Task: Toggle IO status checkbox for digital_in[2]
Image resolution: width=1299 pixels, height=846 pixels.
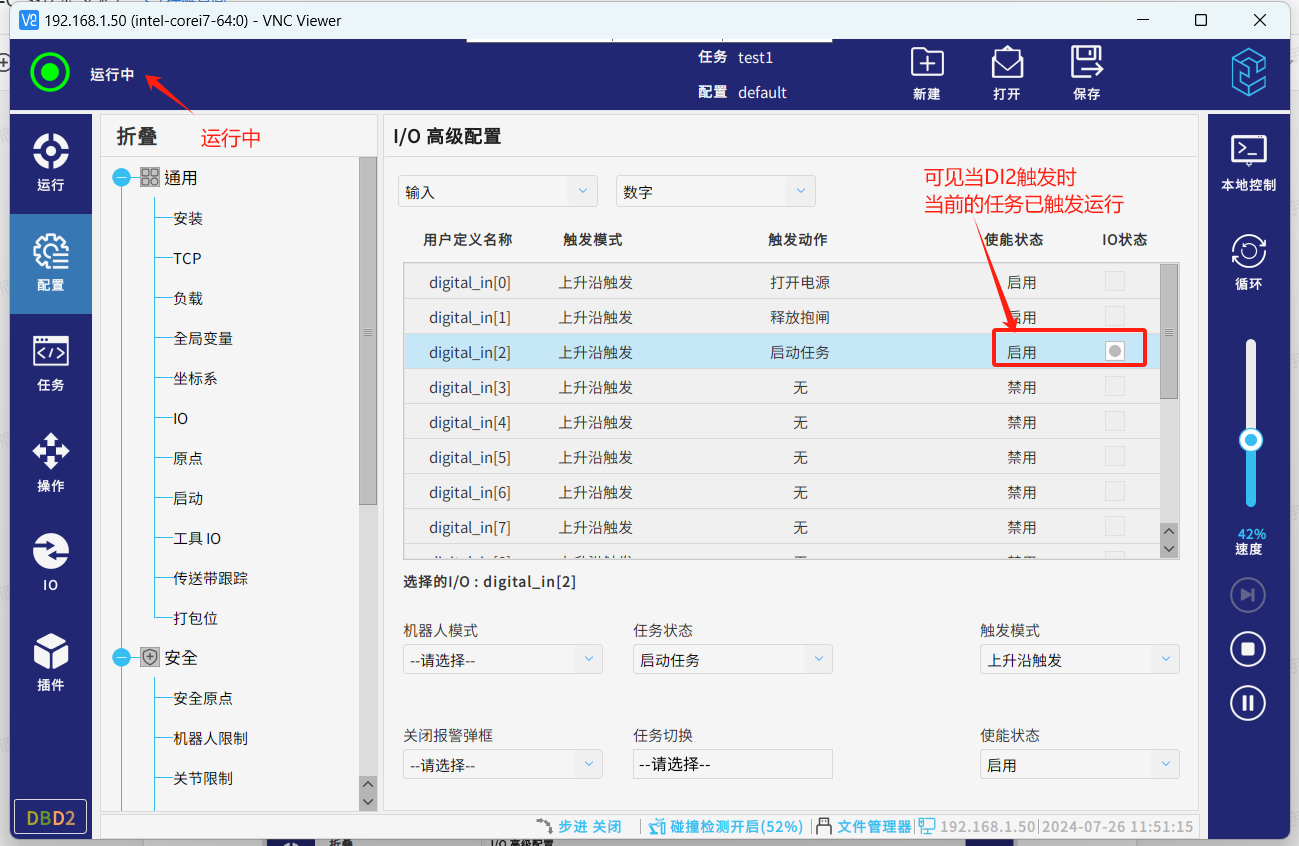Action: coord(1115,351)
